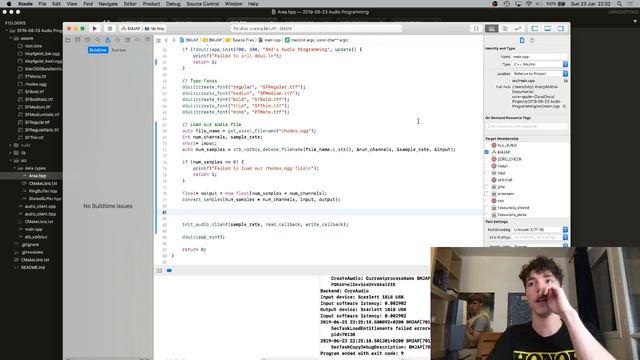640x360 pixels.
Task: Open the Breakpoint navigator icon
Action: [138, 40]
